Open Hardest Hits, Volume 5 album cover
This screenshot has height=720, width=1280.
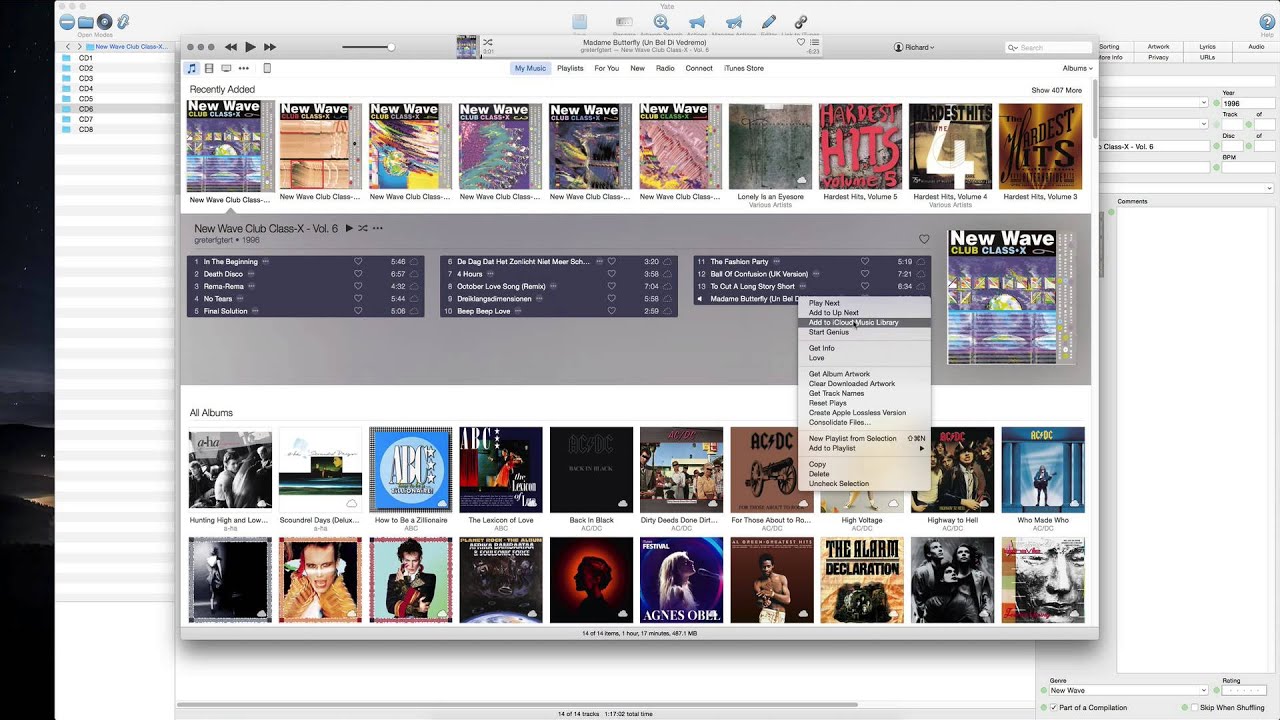point(860,146)
